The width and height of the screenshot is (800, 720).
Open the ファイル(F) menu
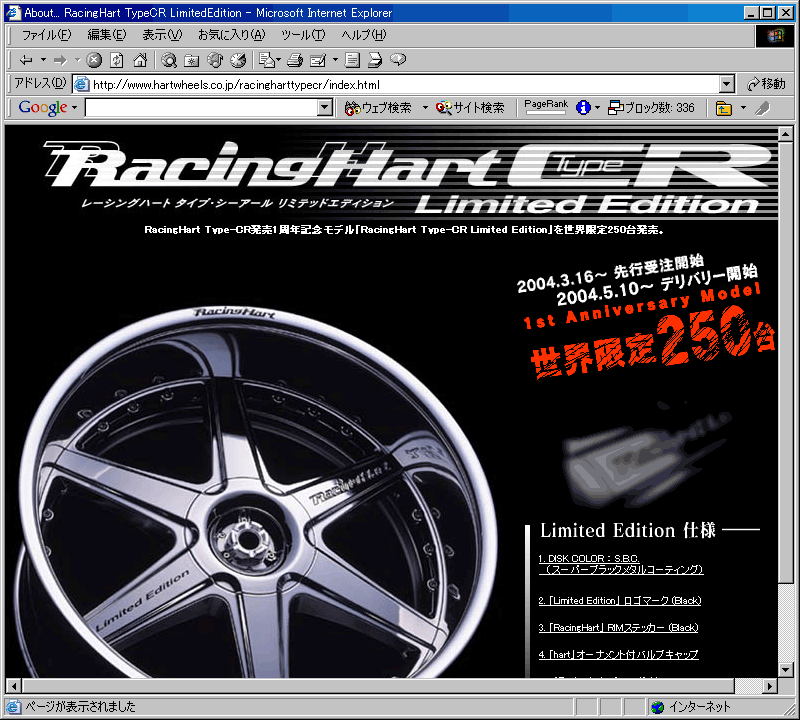click(x=46, y=35)
